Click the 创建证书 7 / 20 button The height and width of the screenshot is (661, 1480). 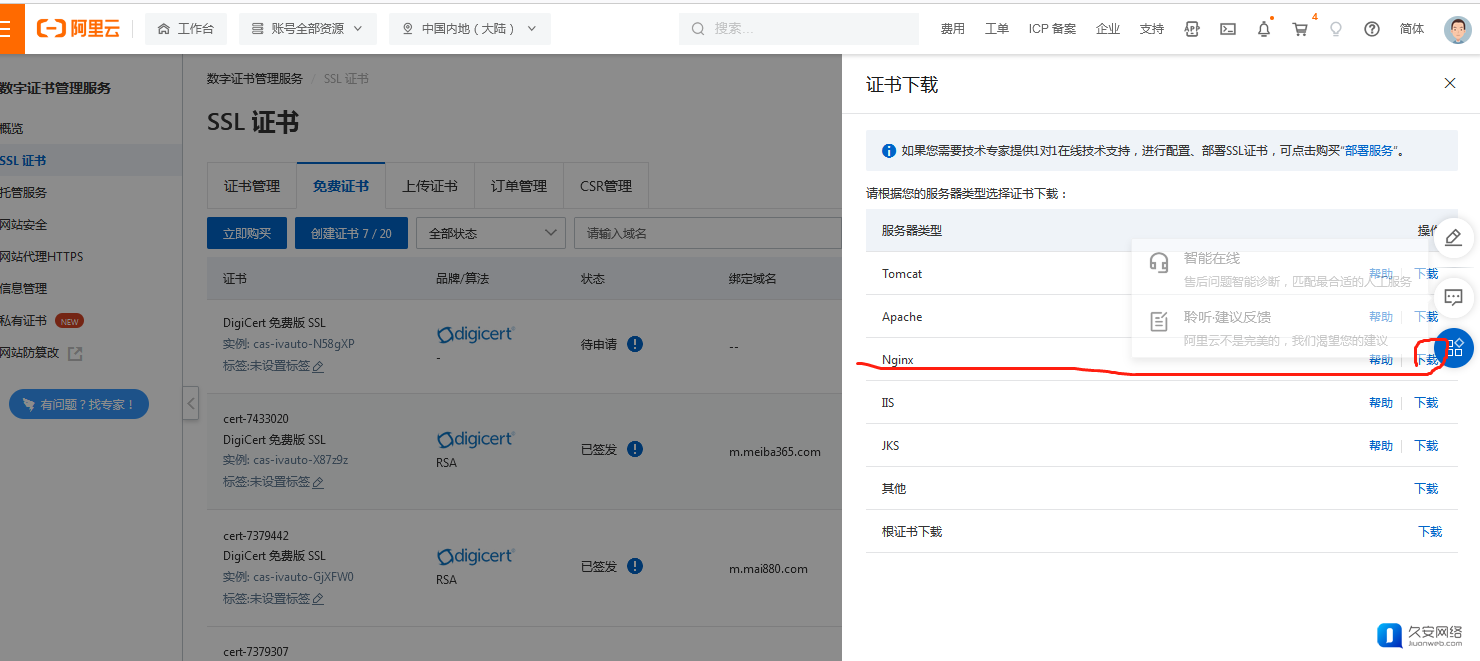click(351, 233)
